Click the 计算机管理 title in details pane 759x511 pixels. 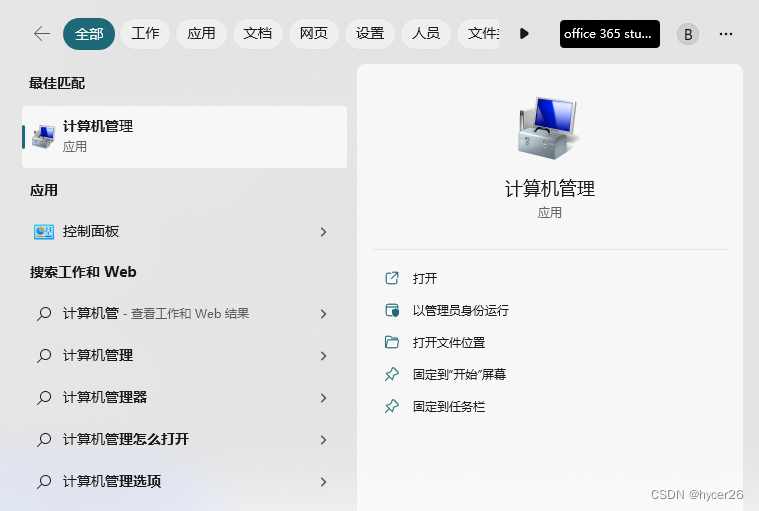pos(550,189)
